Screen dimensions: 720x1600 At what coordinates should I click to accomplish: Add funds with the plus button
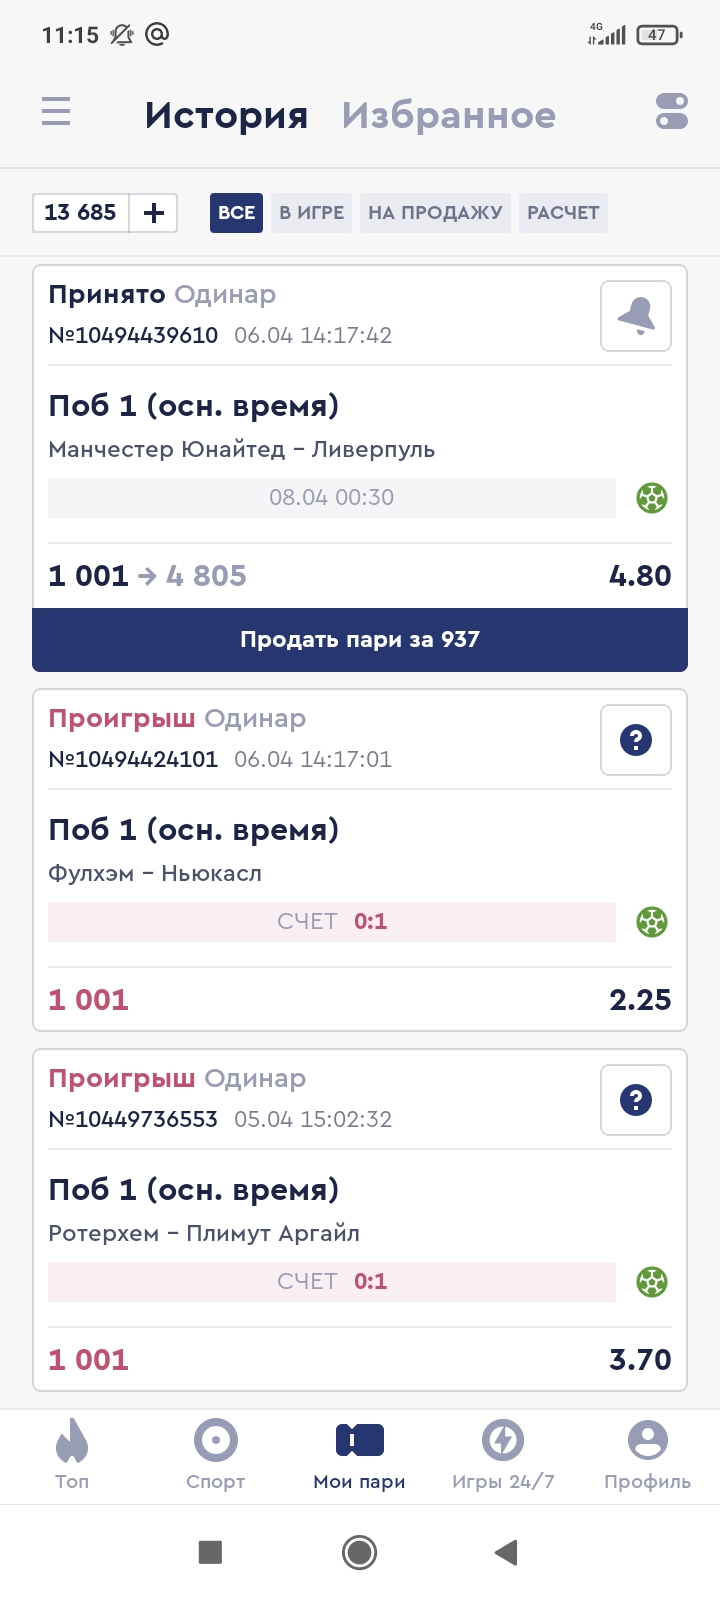[x=154, y=213]
